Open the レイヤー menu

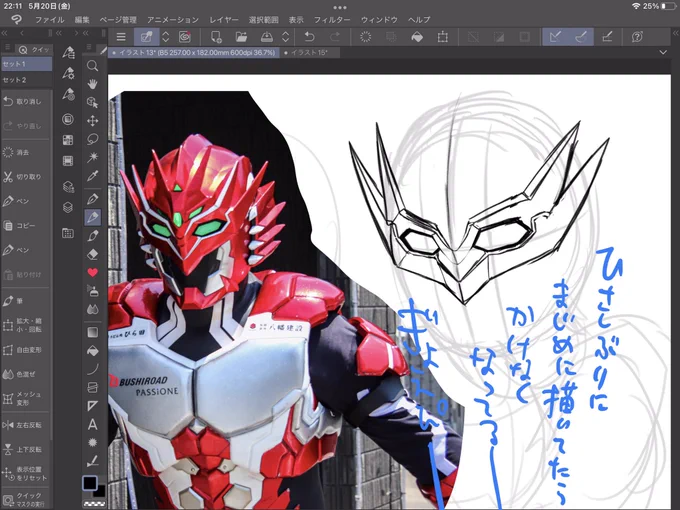point(224,20)
